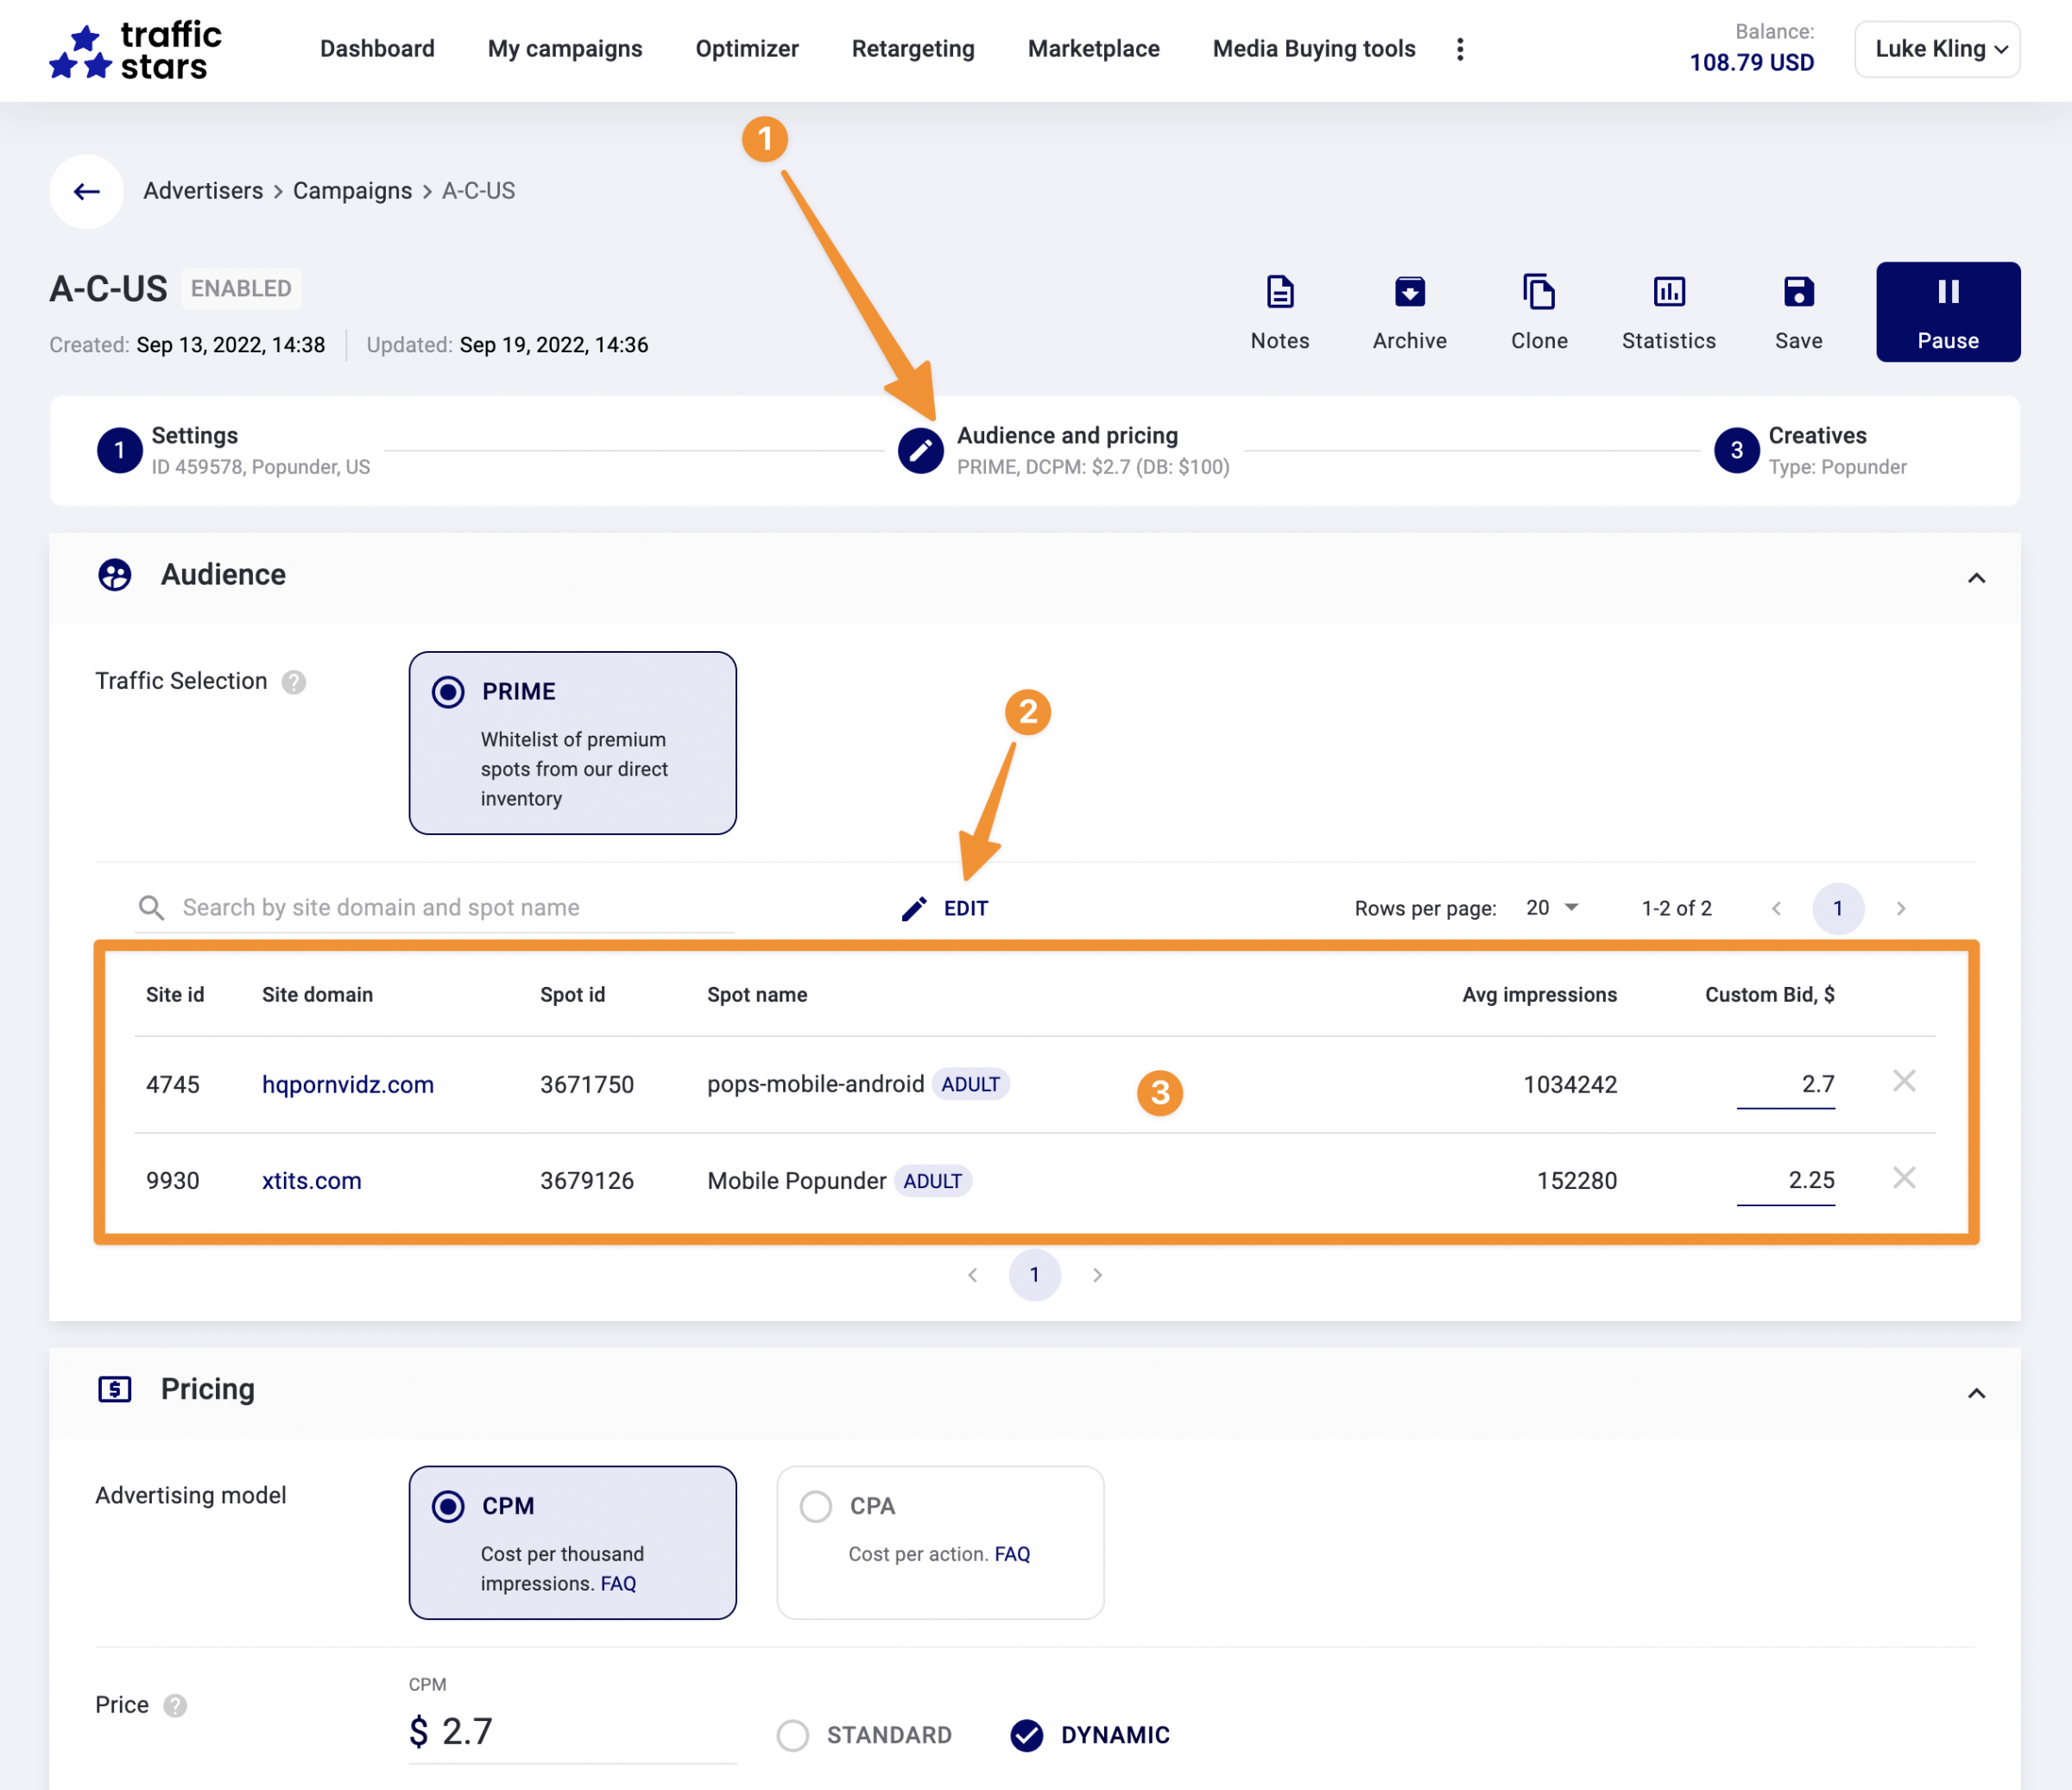Navigate to Campaigns breadcrumb
Image resolution: width=2072 pixels, height=1790 pixels.
352,191
